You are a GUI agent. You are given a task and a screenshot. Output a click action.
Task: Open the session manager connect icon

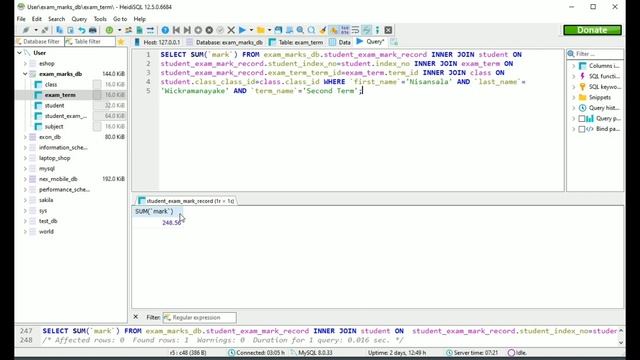pos(26,30)
